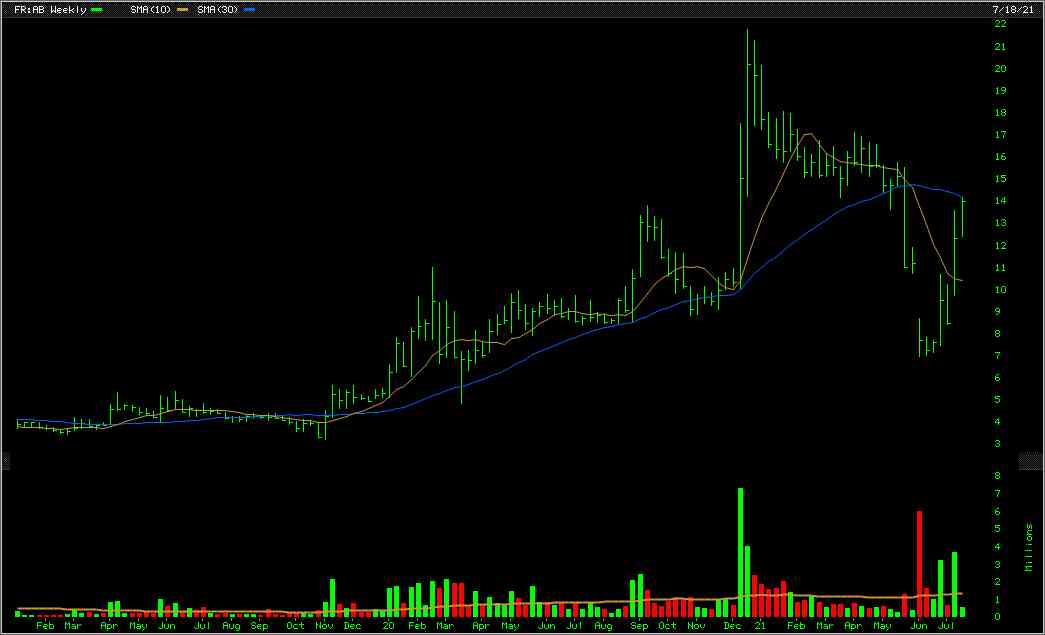Click the 11 price axis label
The height and width of the screenshot is (635, 1045).
coord(1000,268)
